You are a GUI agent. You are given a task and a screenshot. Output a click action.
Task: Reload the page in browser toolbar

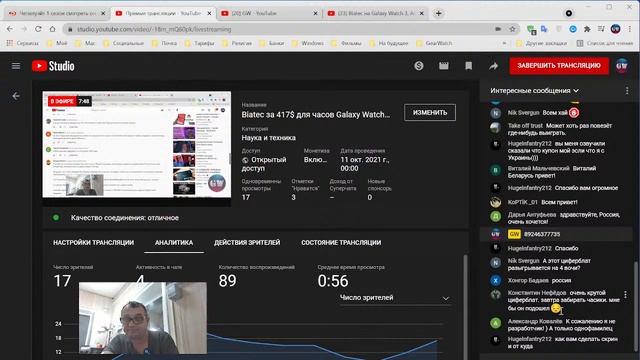(x=38, y=29)
